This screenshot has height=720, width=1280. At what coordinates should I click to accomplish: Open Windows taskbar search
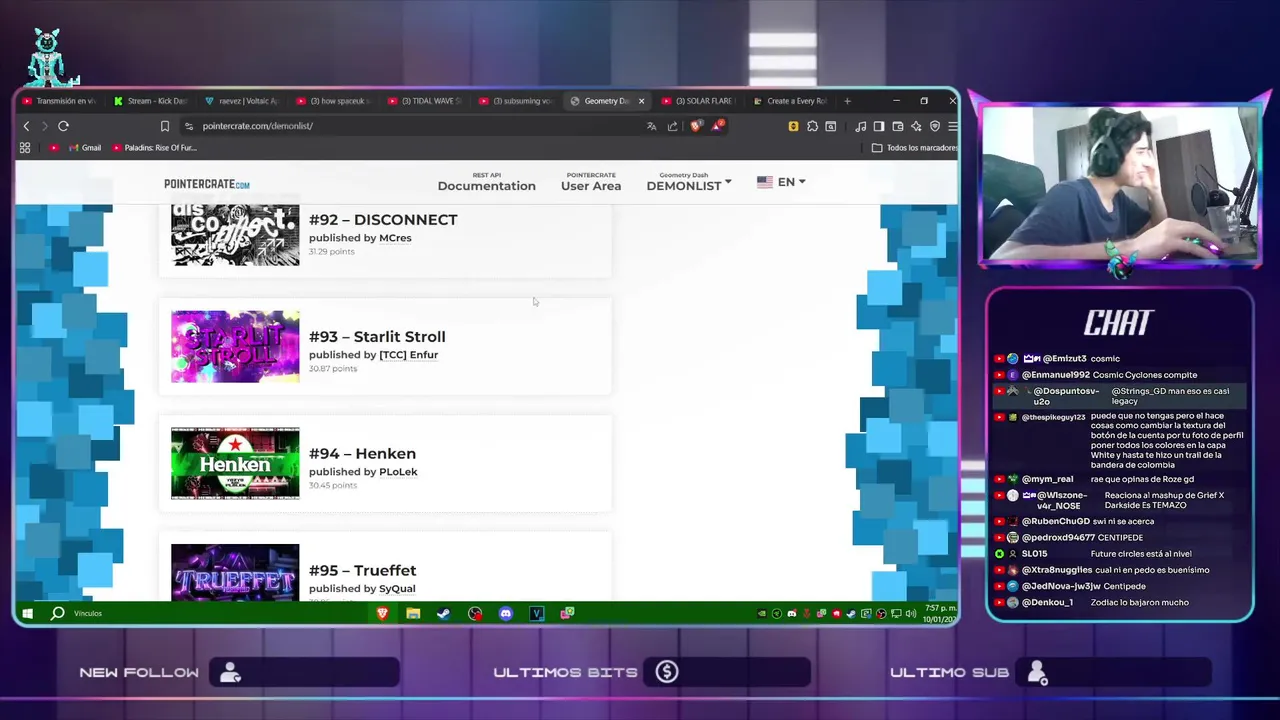57,613
